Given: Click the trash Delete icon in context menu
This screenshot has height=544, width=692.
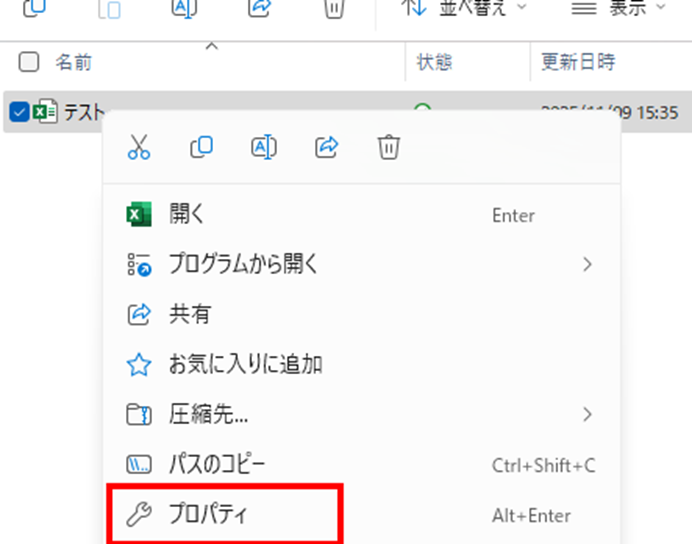Looking at the screenshot, I should click(388, 148).
